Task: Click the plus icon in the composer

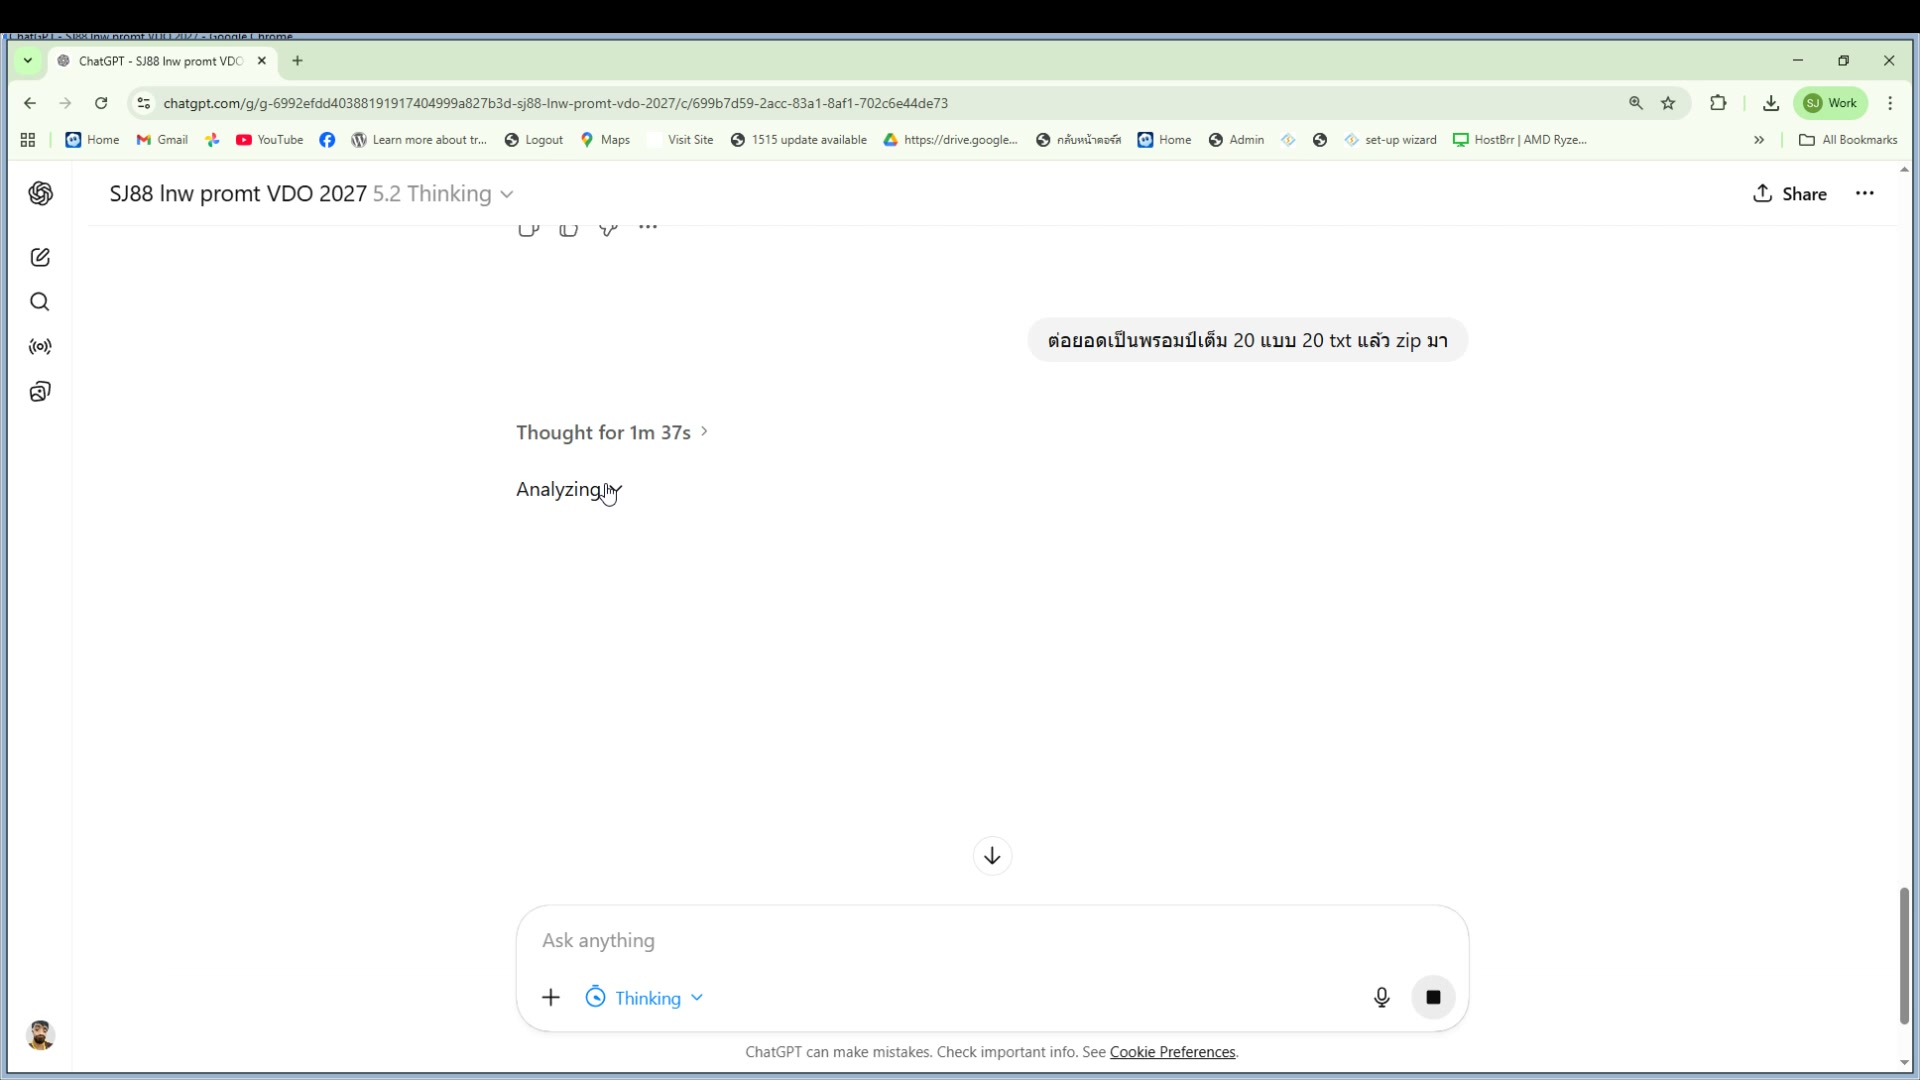Action: tap(551, 997)
